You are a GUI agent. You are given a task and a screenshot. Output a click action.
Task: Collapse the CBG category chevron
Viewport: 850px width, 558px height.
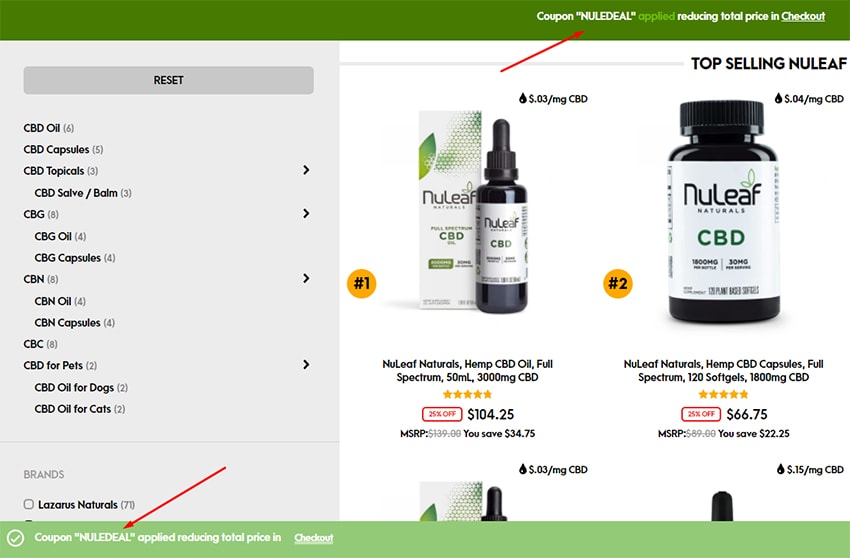[x=306, y=214]
